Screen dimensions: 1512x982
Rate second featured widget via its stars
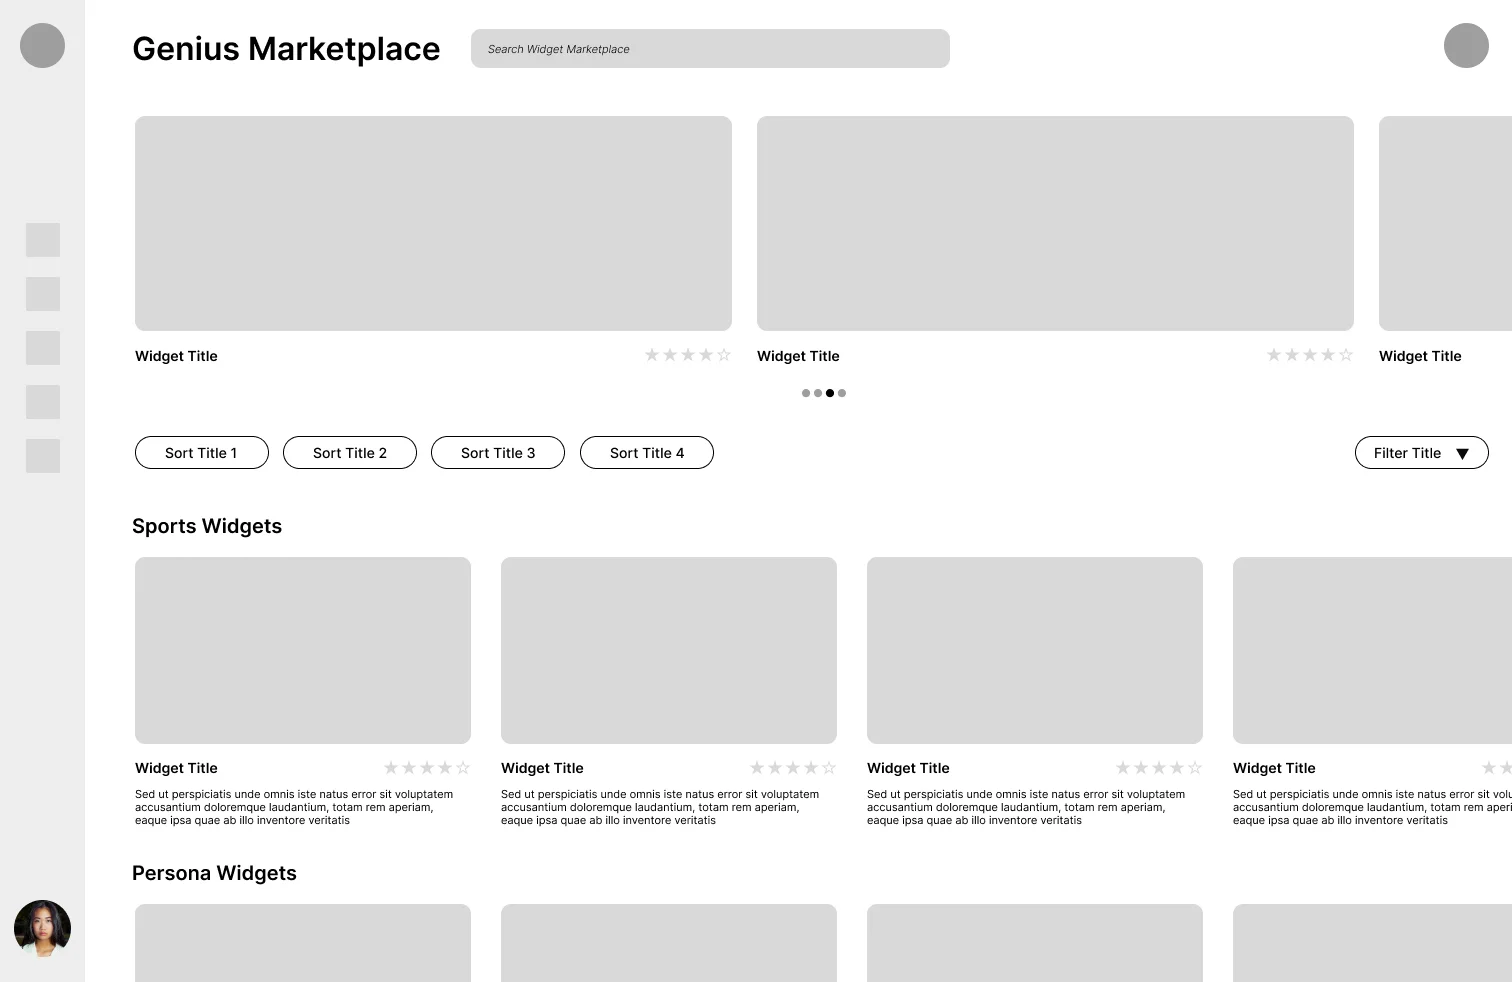pyautogui.click(x=1310, y=355)
